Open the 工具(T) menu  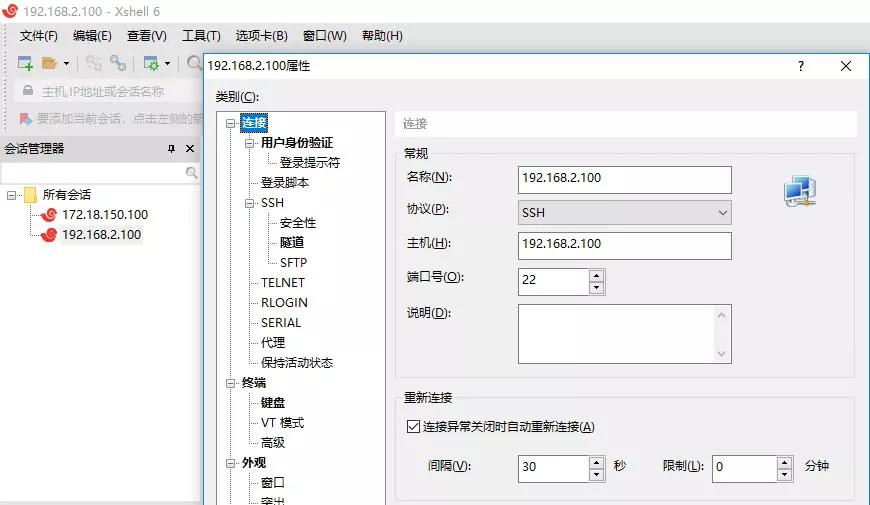point(201,36)
